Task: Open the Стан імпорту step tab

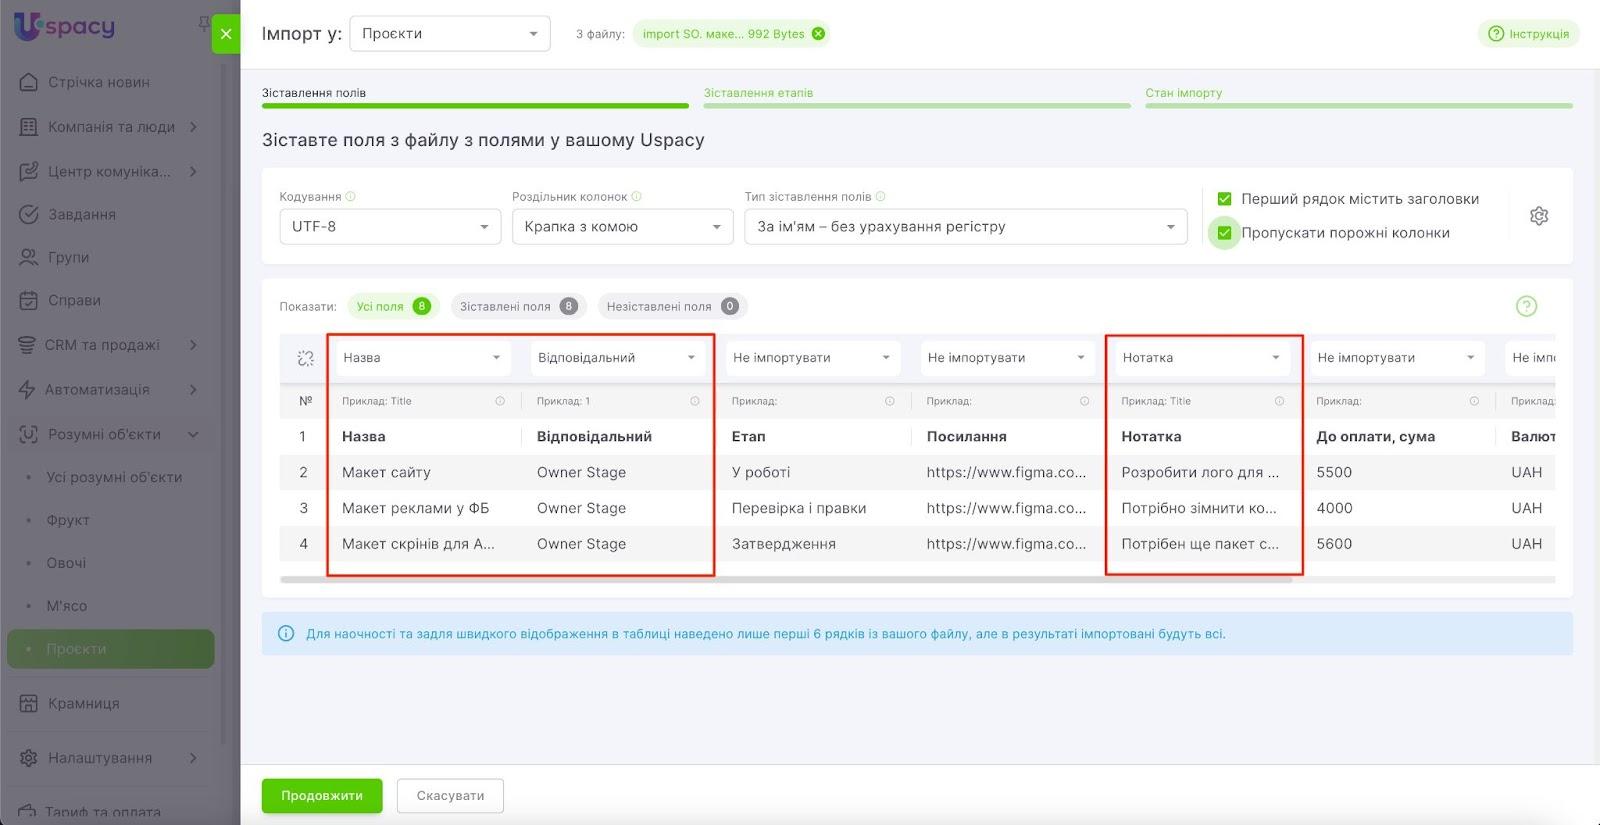Action: tap(1184, 93)
